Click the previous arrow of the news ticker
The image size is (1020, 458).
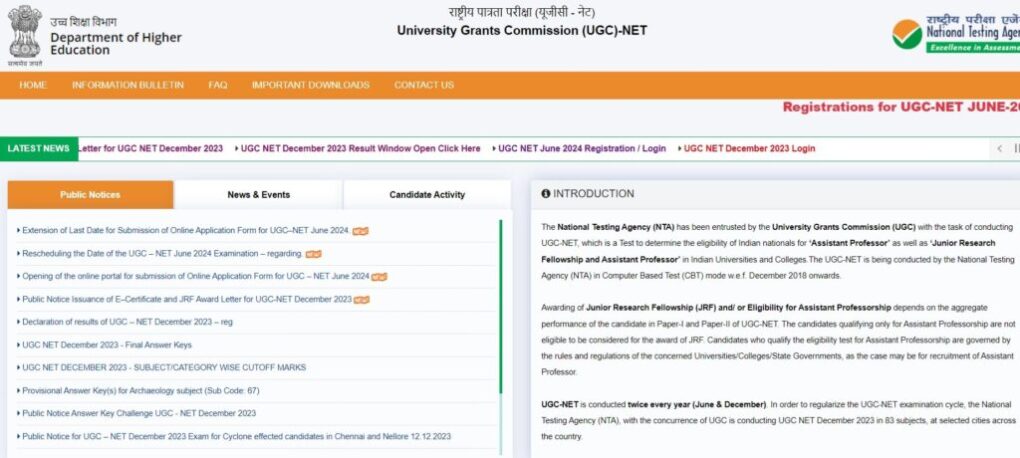(x=1000, y=149)
